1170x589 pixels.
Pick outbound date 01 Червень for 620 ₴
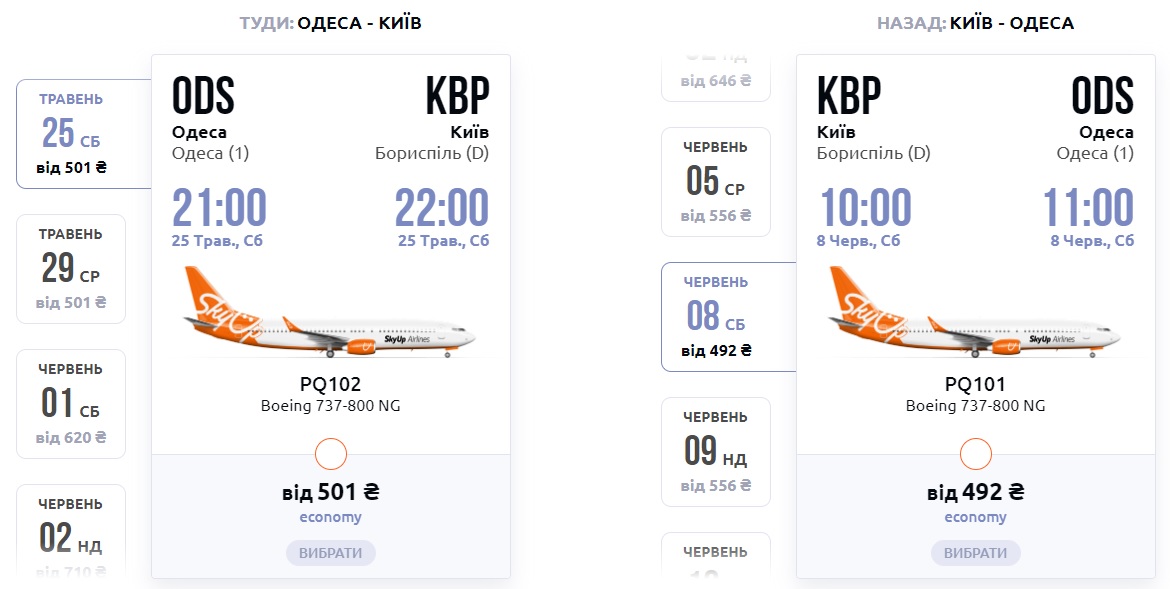pyautogui.click(x=71, y=403)
